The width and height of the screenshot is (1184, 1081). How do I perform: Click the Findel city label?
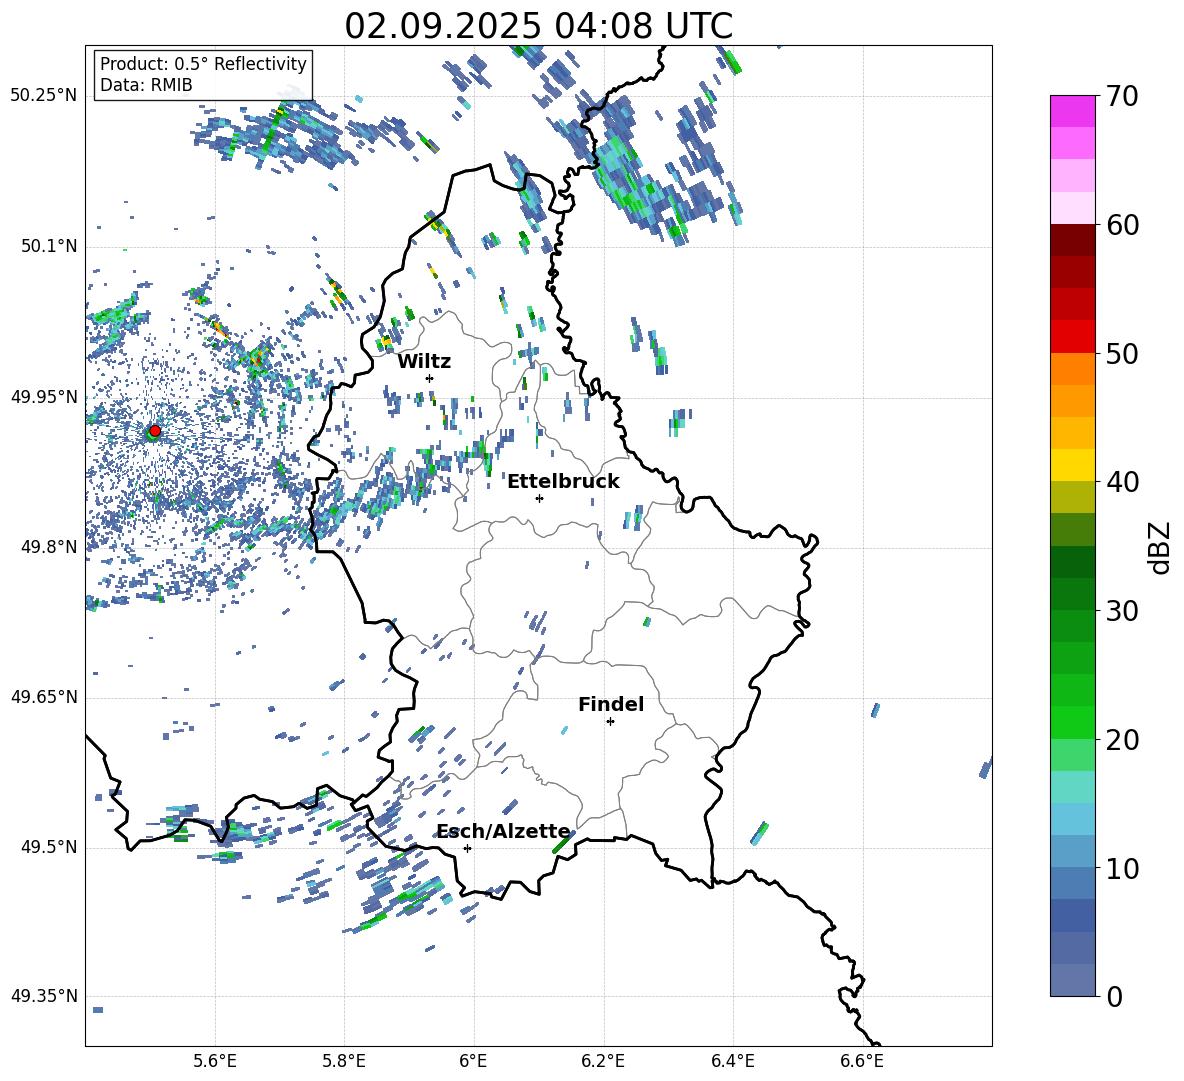[611, 704]
